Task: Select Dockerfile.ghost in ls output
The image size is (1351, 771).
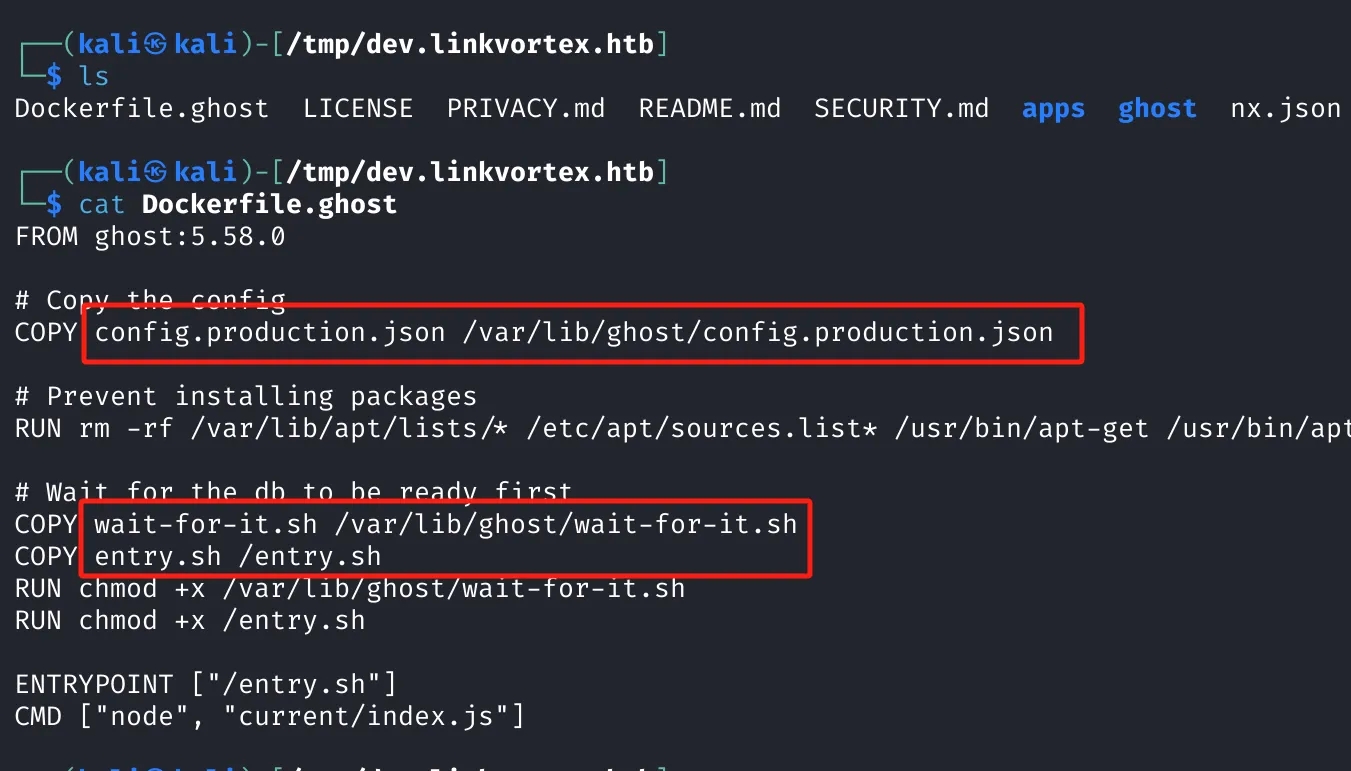Action: tap(142, 108)
